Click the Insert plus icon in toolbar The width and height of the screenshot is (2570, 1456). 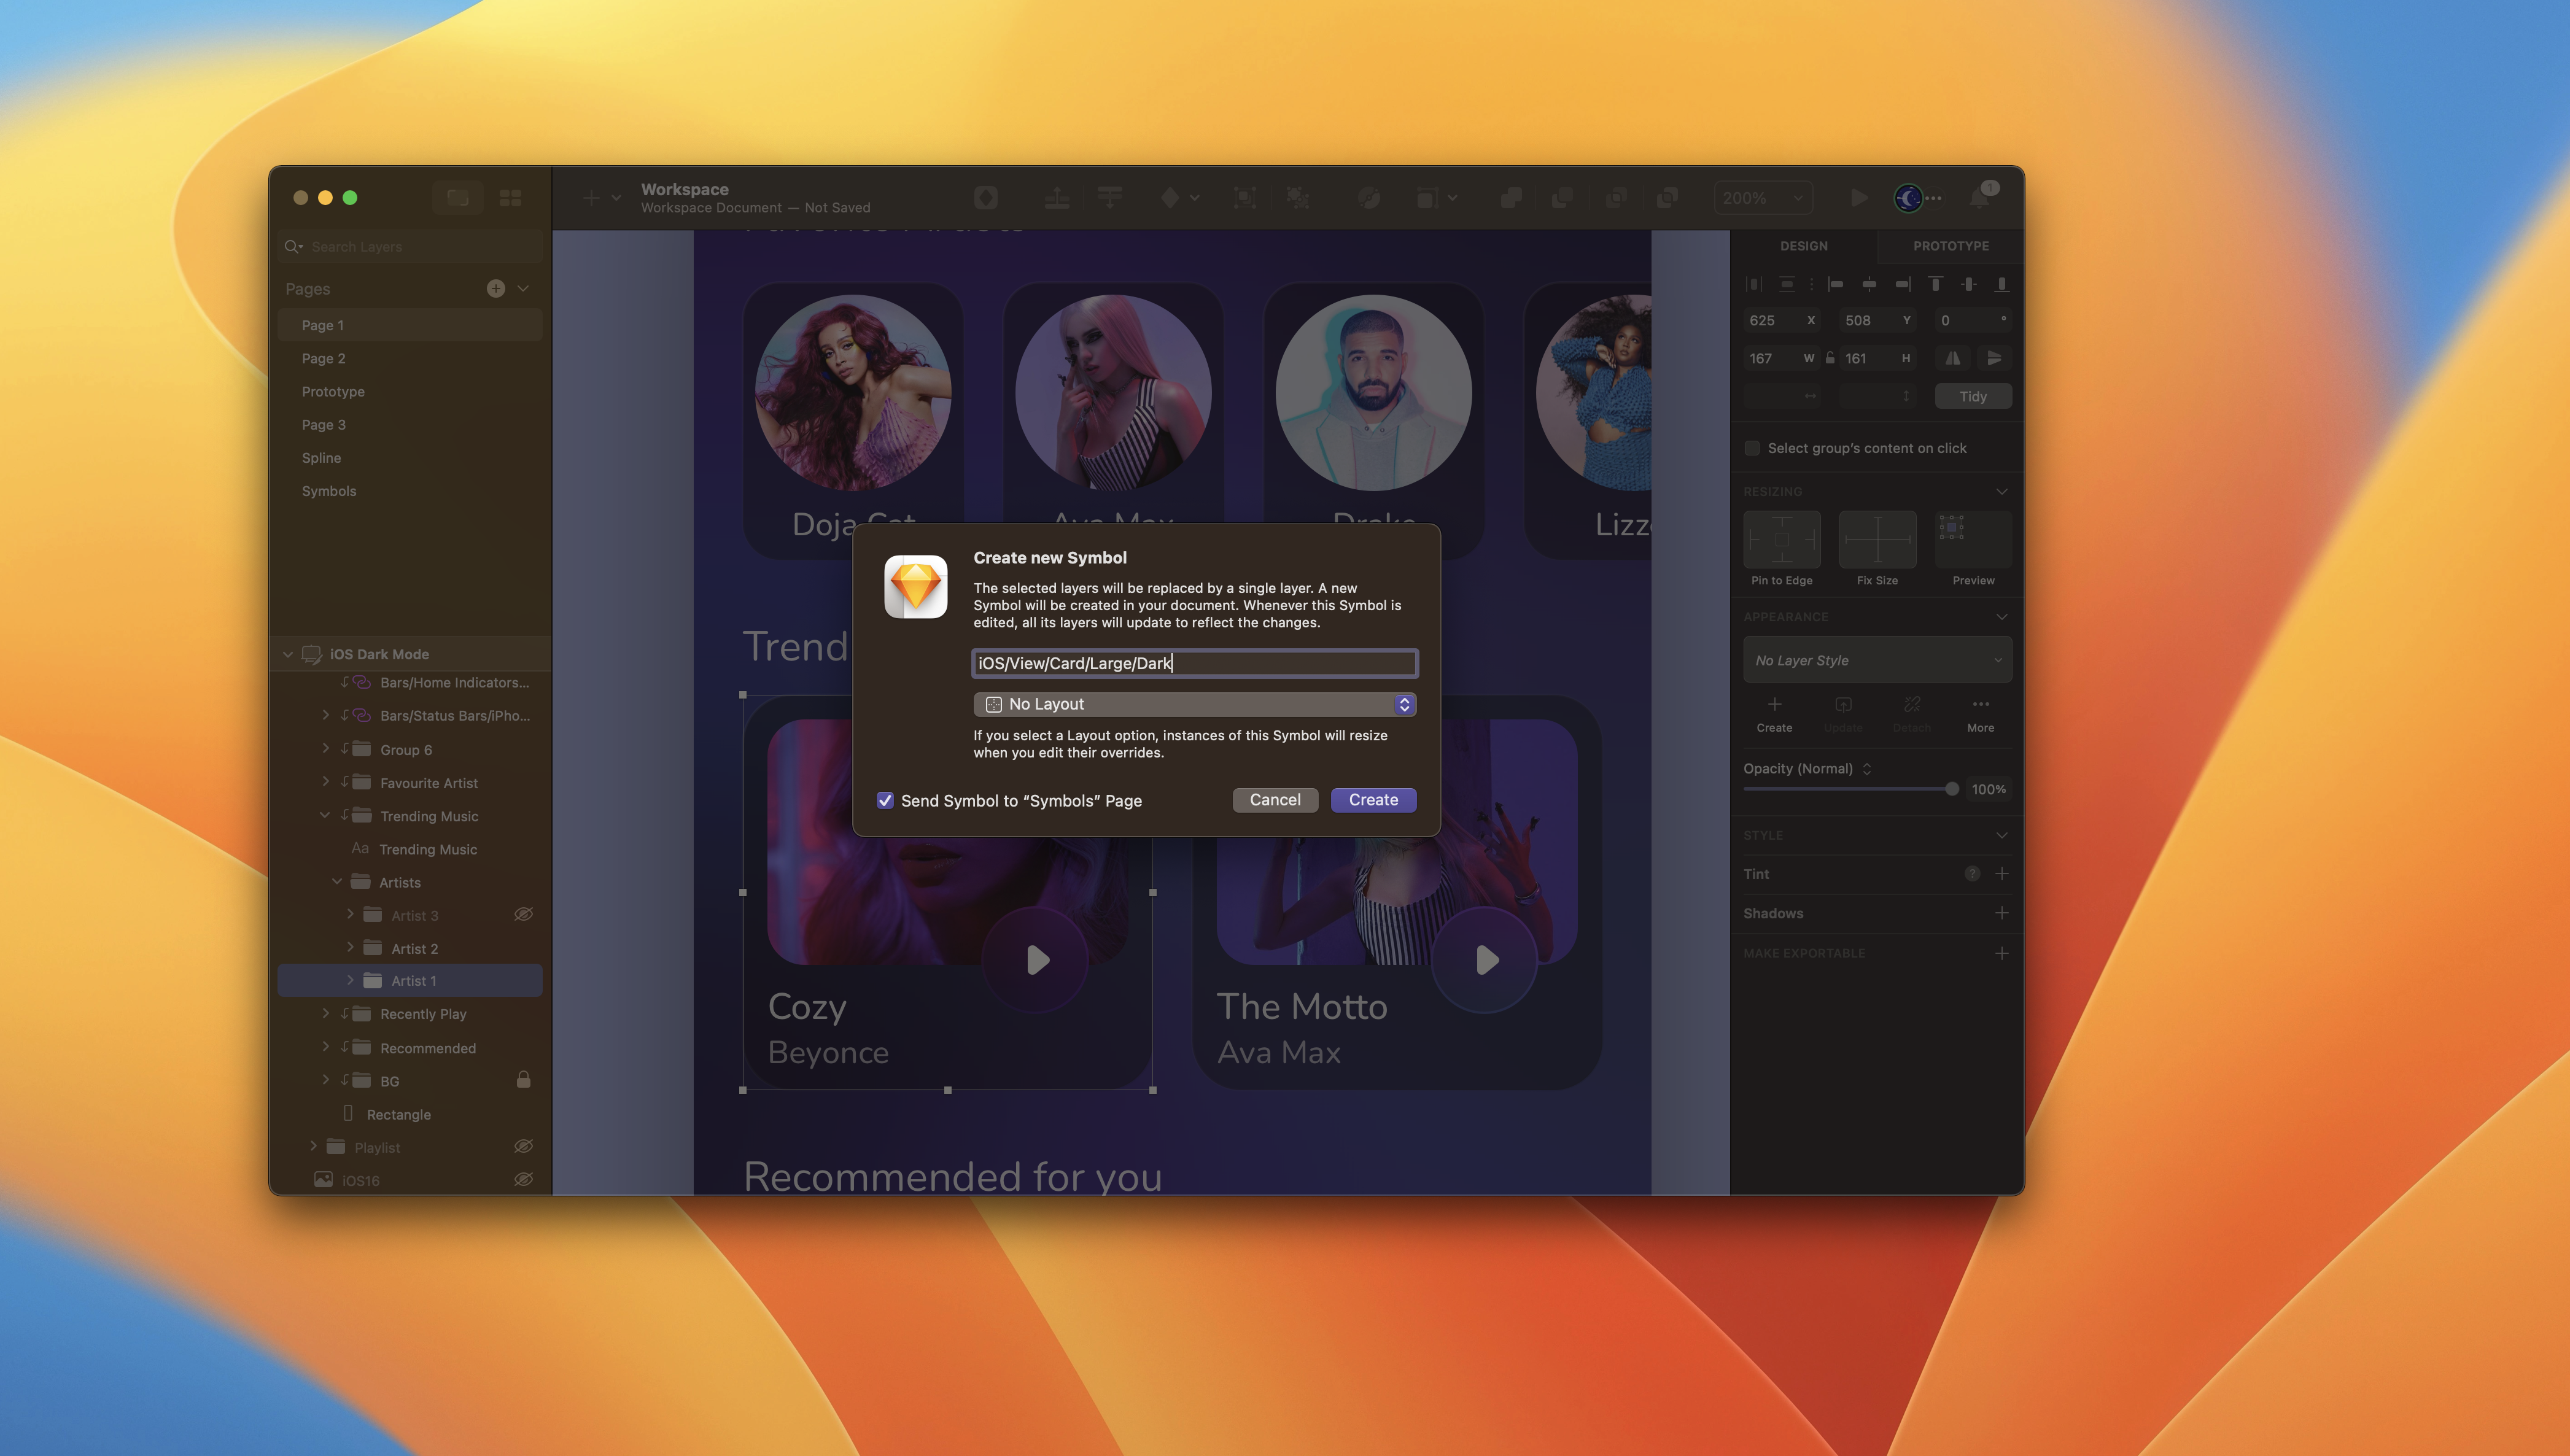pyautogui.click(x=592, y=198)
